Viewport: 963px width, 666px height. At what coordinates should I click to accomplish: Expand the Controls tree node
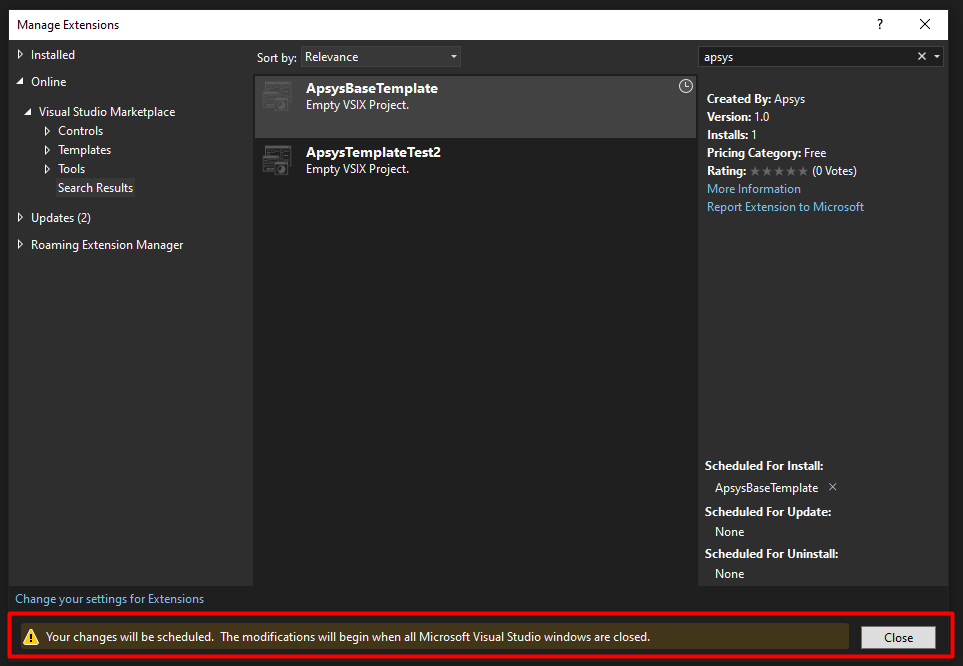[47, 131]
